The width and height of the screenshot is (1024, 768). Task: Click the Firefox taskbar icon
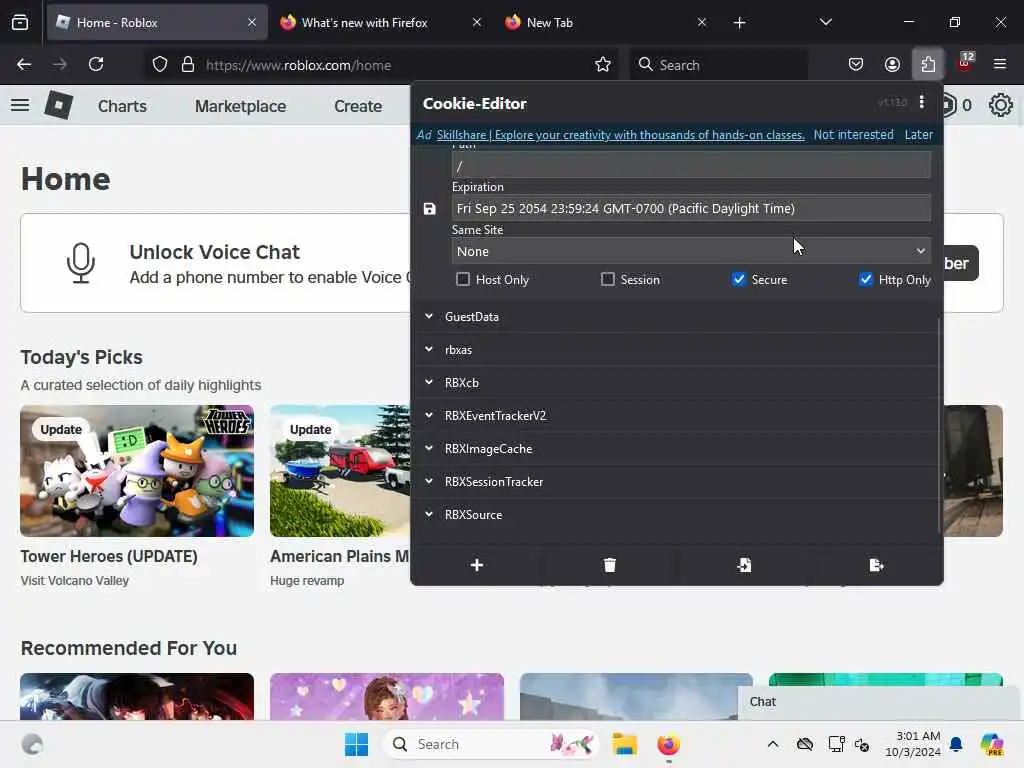668,744
